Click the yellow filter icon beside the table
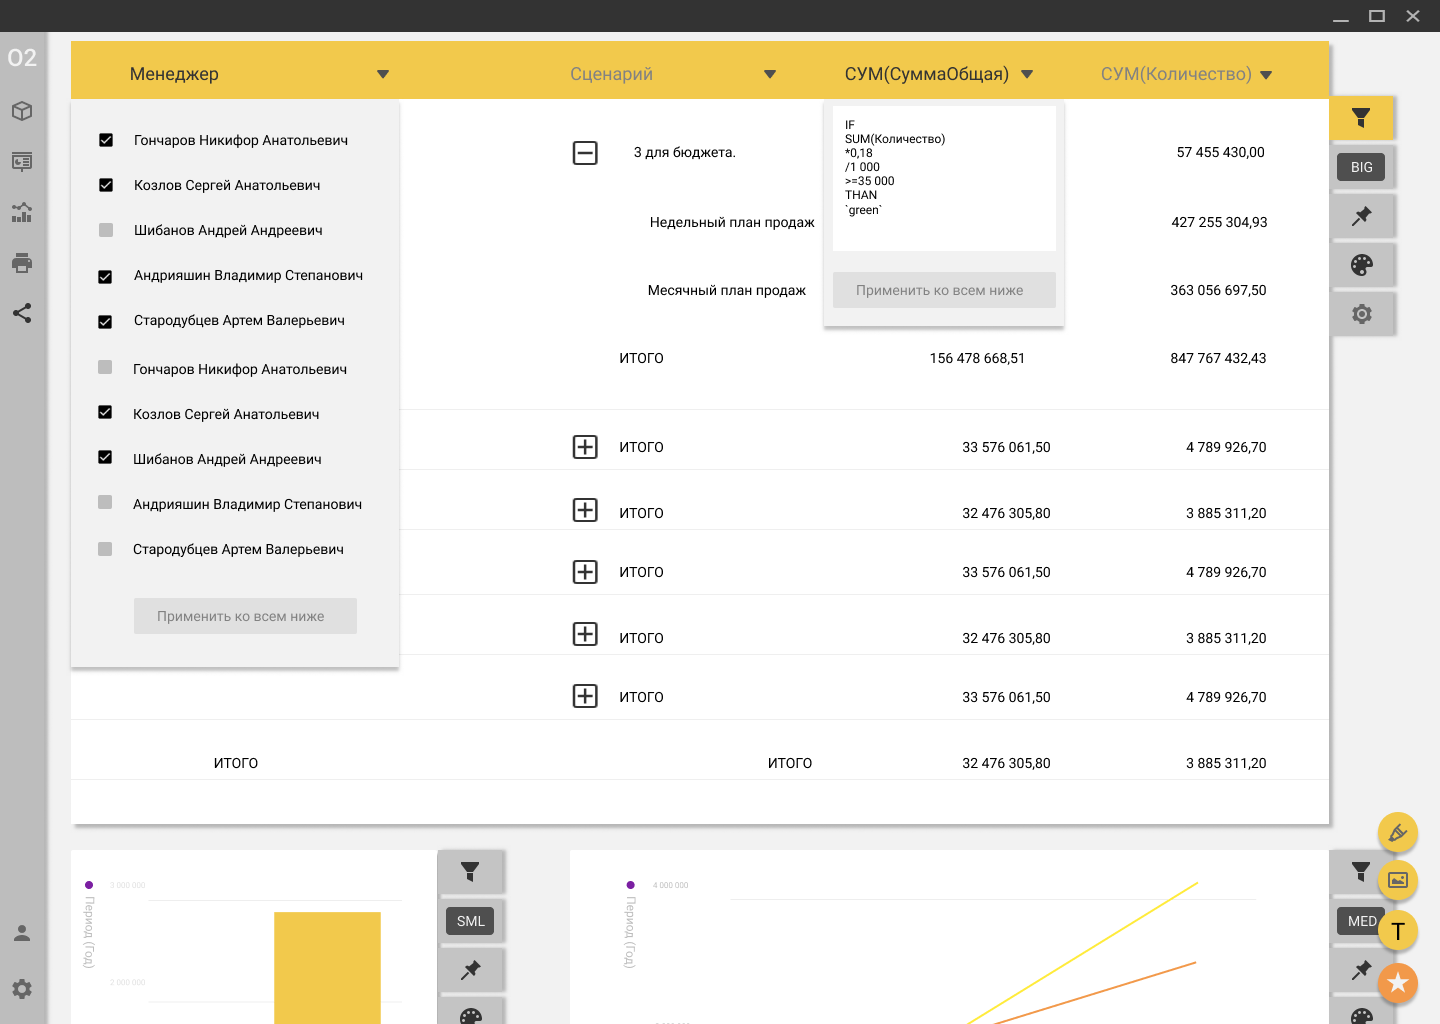This screenshot has height=1024, width=1440. pos(1361,118)
